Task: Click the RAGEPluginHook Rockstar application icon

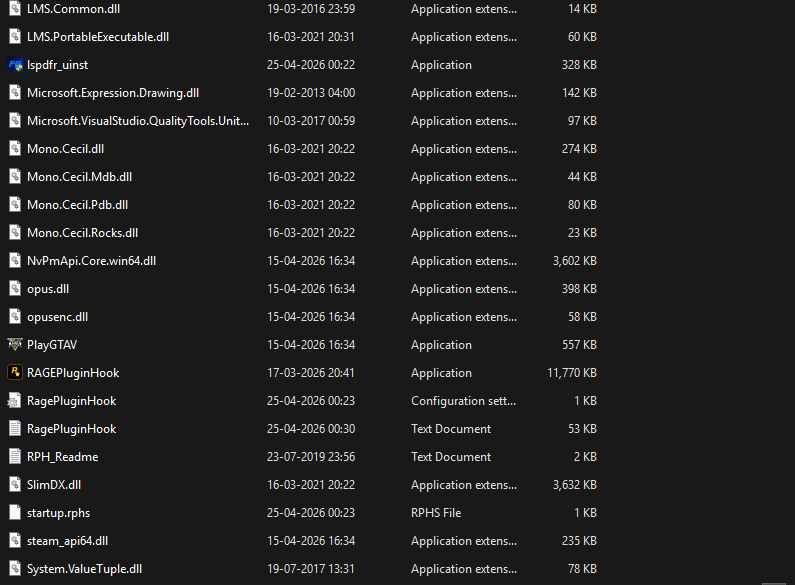Action: tap(15, 373)
